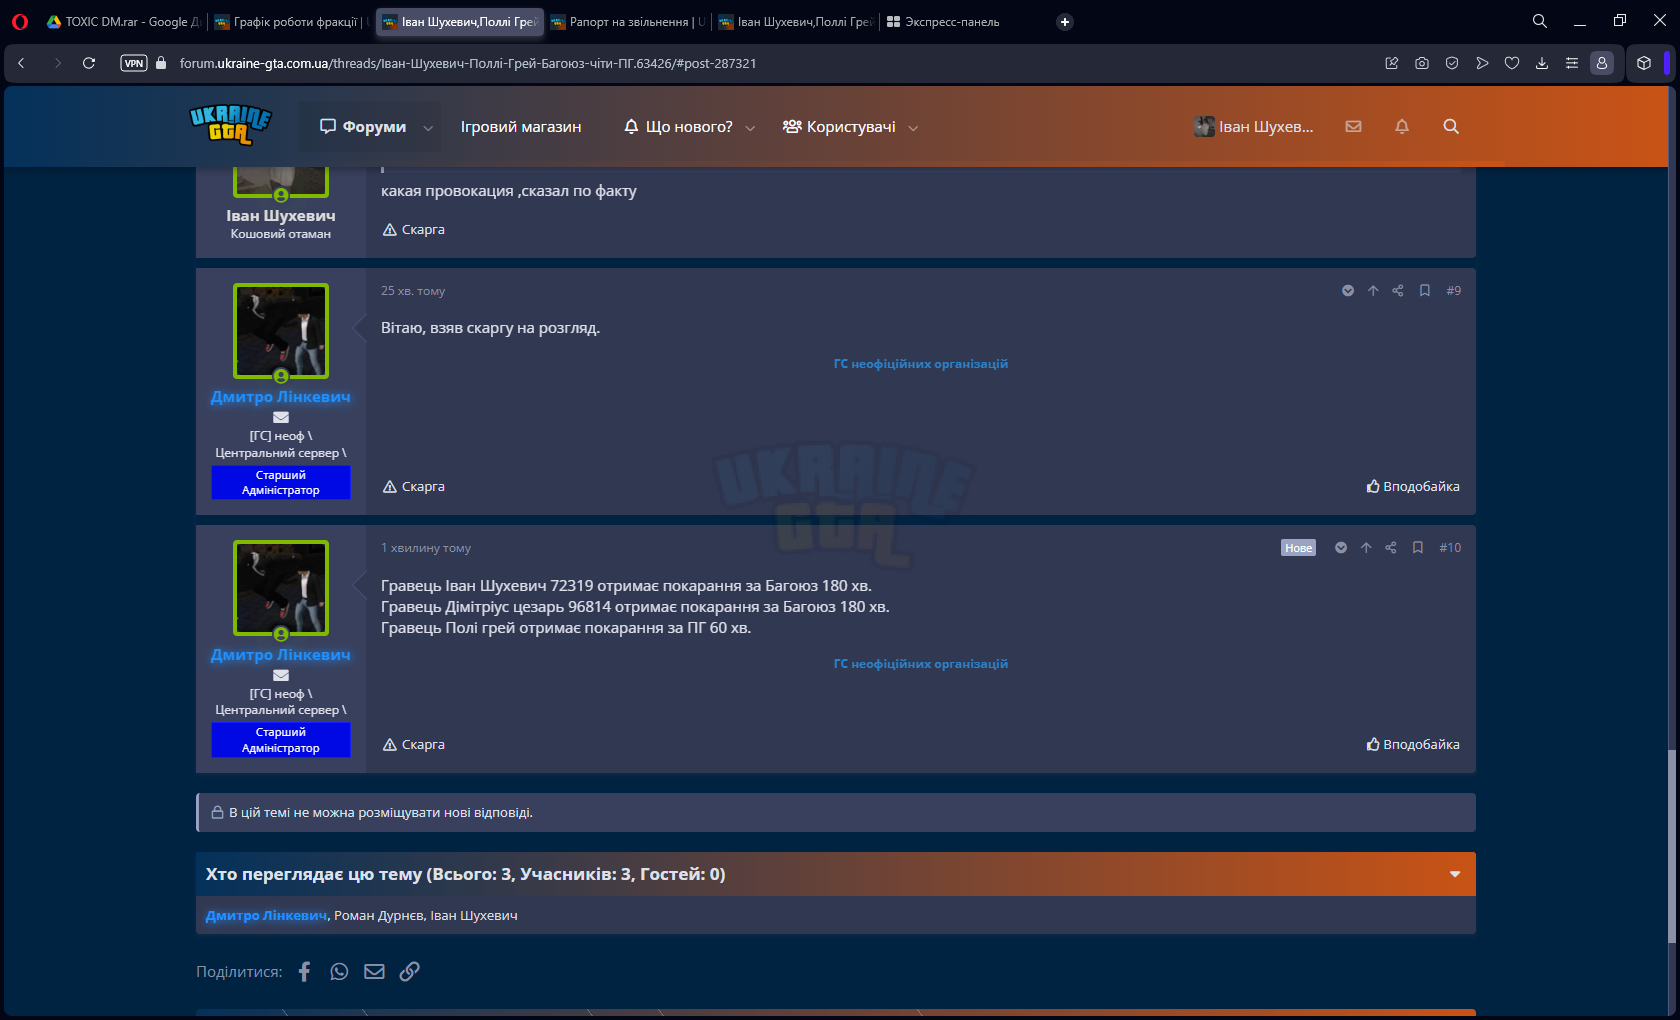Viewport: 1680px width, 1020px height.
Task: Bookmark post #9
Action: (1425, 291)
